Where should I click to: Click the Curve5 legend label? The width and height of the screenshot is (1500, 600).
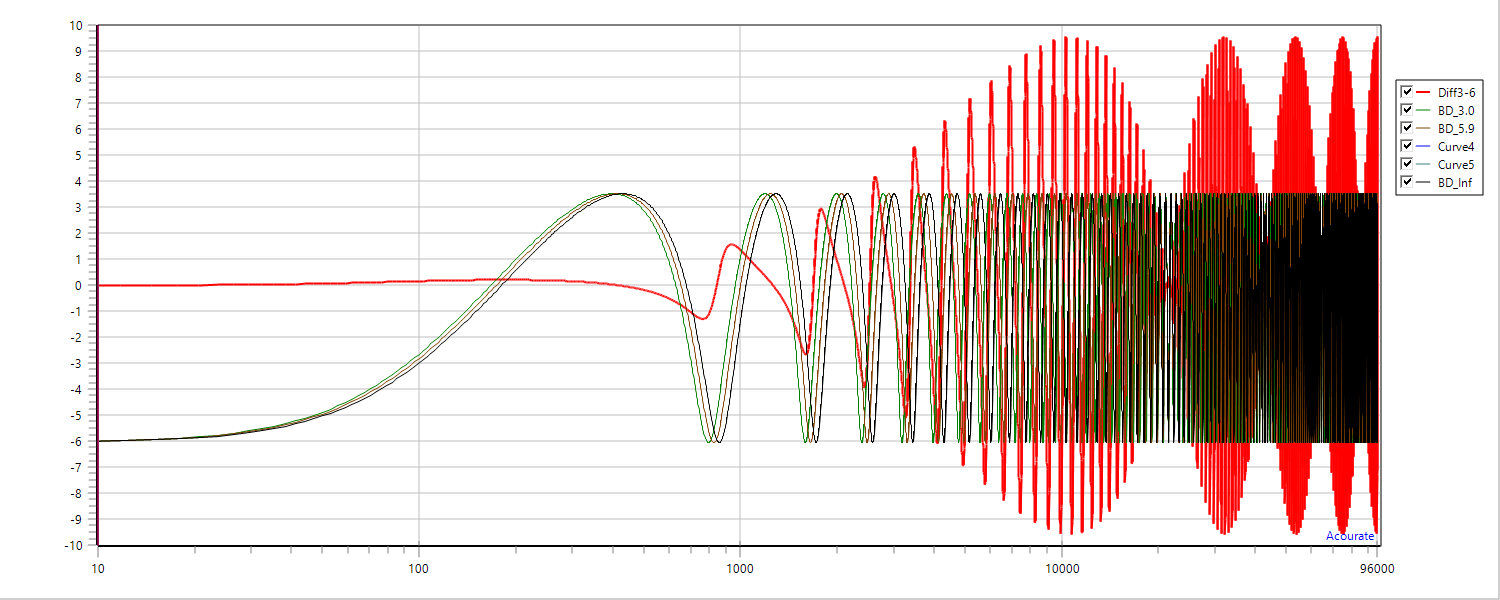[1456, 164]
